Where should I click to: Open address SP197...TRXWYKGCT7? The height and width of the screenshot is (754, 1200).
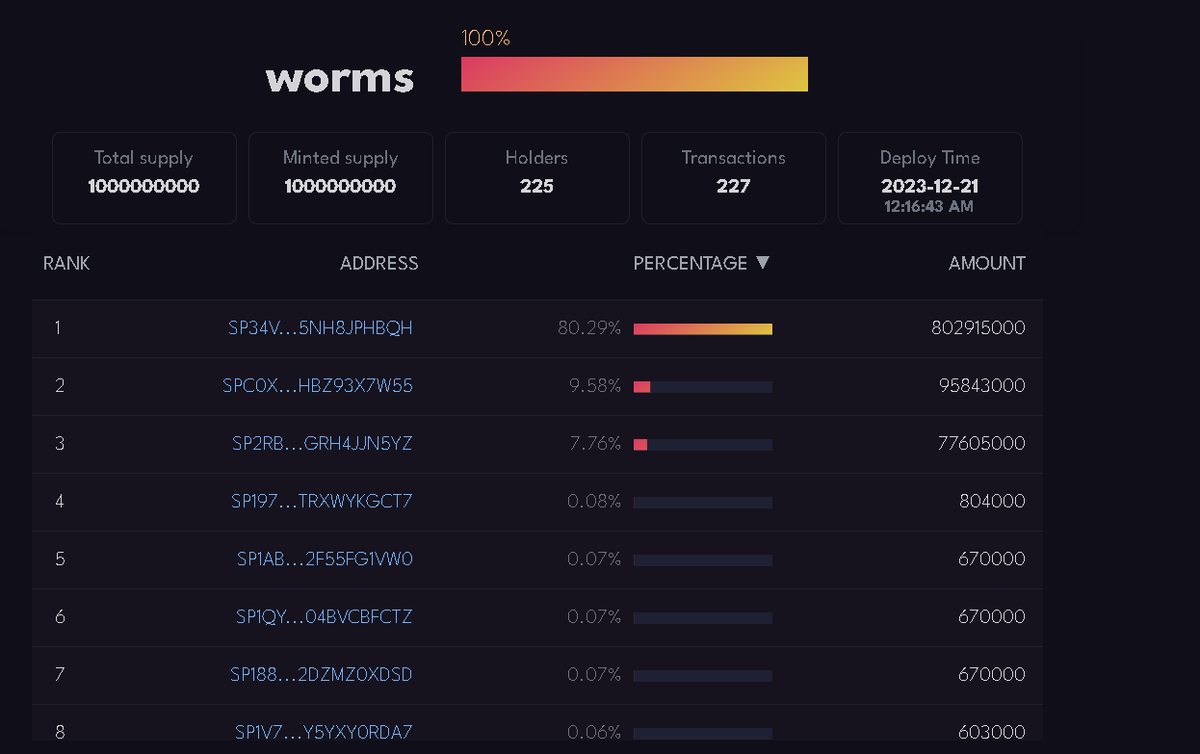click(321, 501)
